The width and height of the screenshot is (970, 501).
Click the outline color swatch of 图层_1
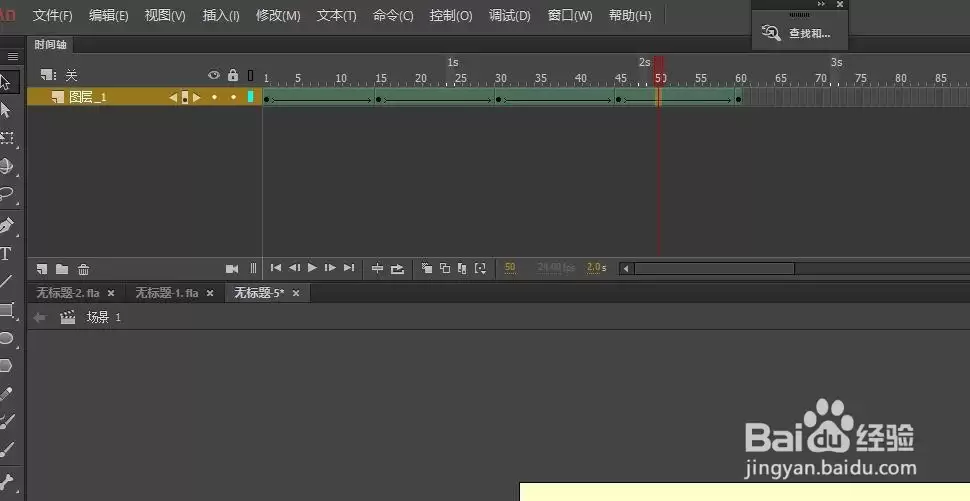(x=251, y=96)
